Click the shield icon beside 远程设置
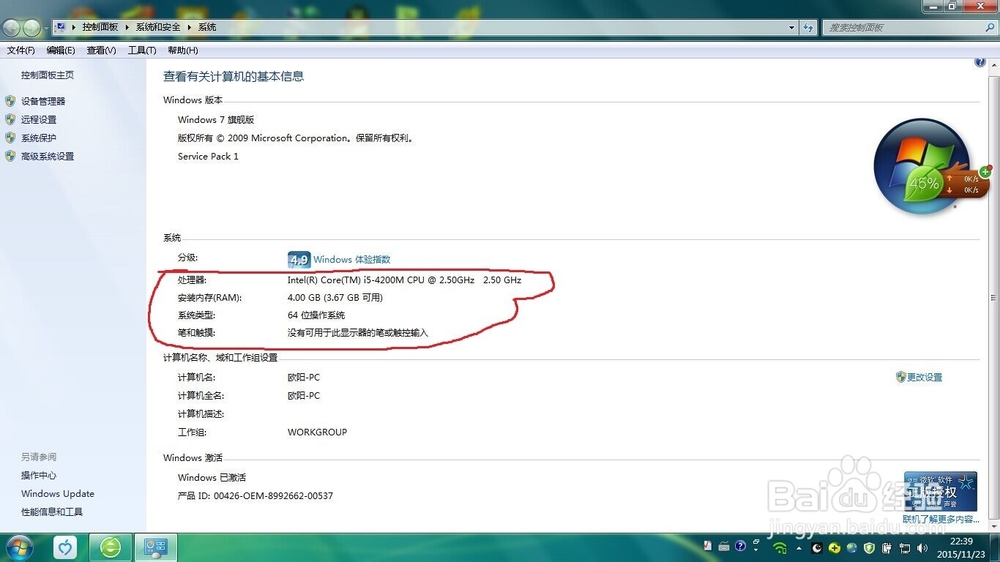 coord(10,119)
